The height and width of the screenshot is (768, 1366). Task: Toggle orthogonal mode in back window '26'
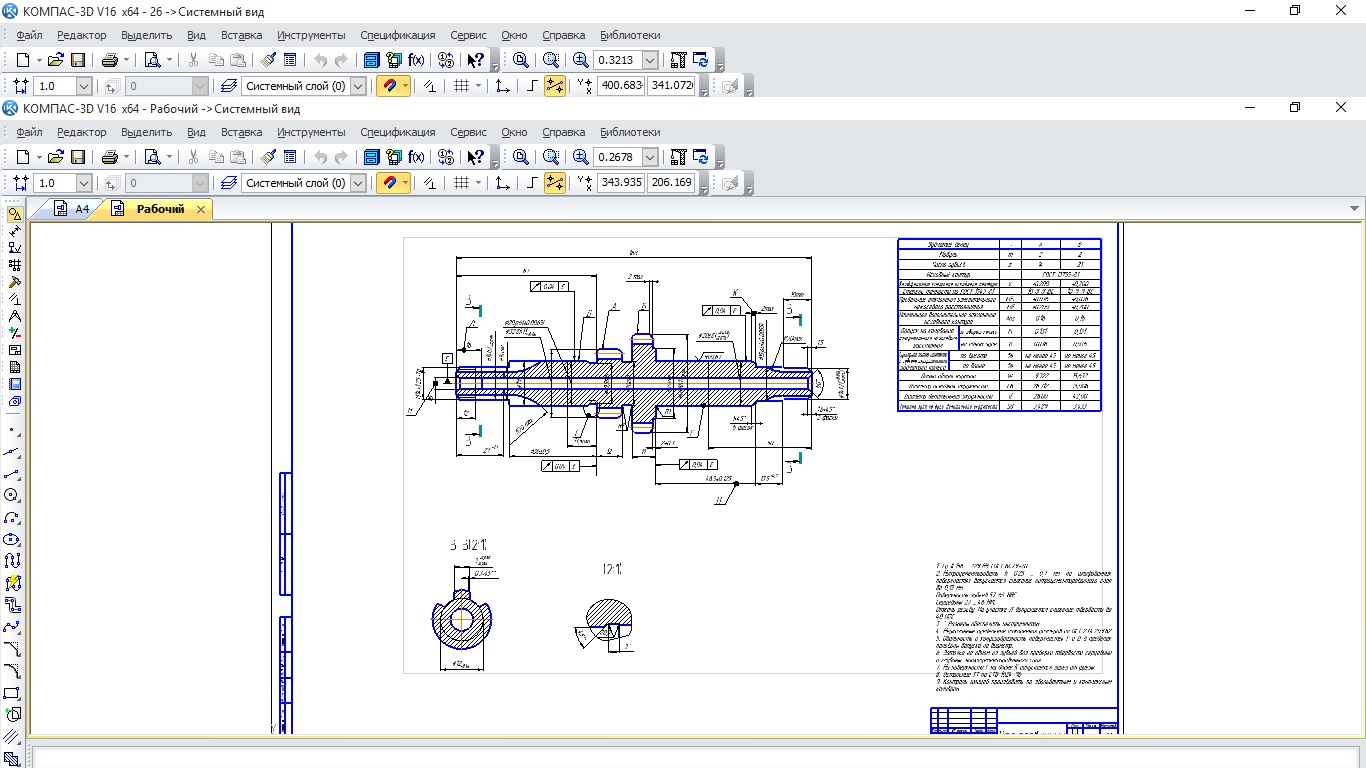coord(533,86)
